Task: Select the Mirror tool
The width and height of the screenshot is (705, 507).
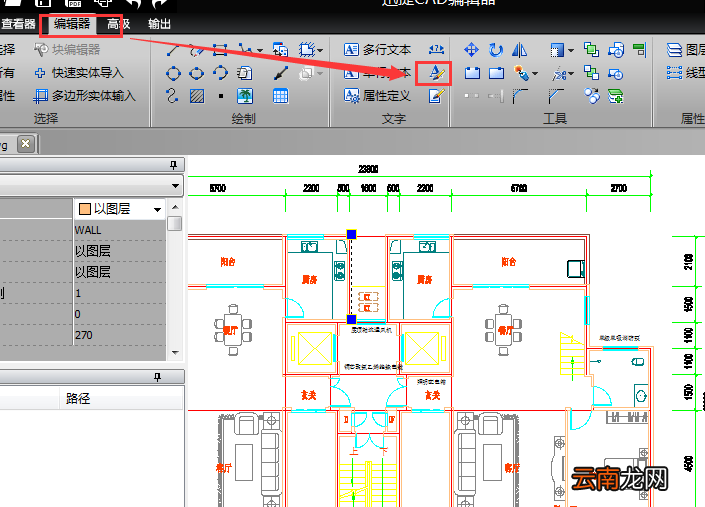Action: pos(520,49)
